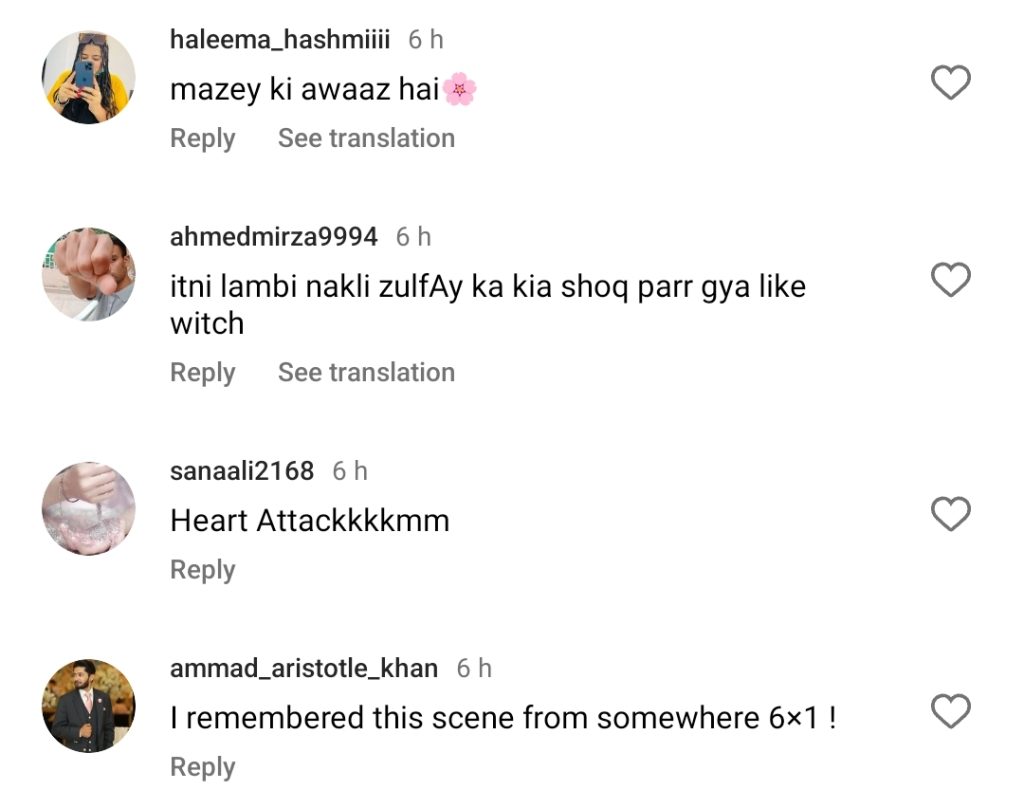Open ammad_aristotle_khan's profile picture
This screenshot has width=1024, height=808.
[x=88, y=706]
